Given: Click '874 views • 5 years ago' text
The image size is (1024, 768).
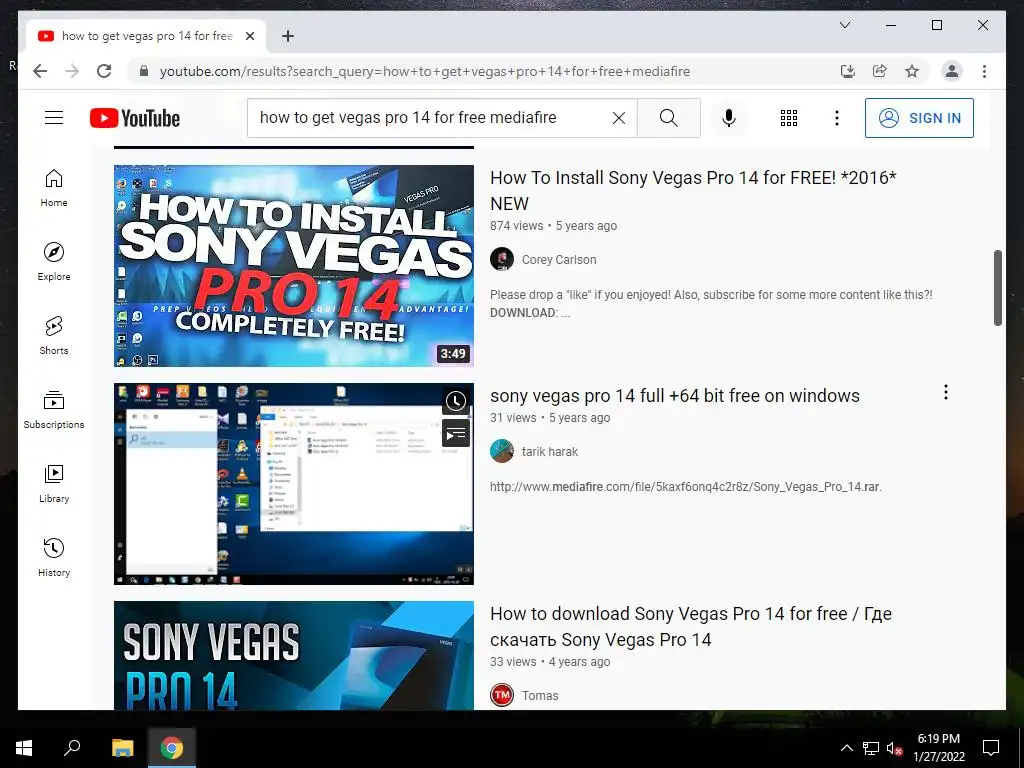Looking at the screenshot, I should (553, 225).
